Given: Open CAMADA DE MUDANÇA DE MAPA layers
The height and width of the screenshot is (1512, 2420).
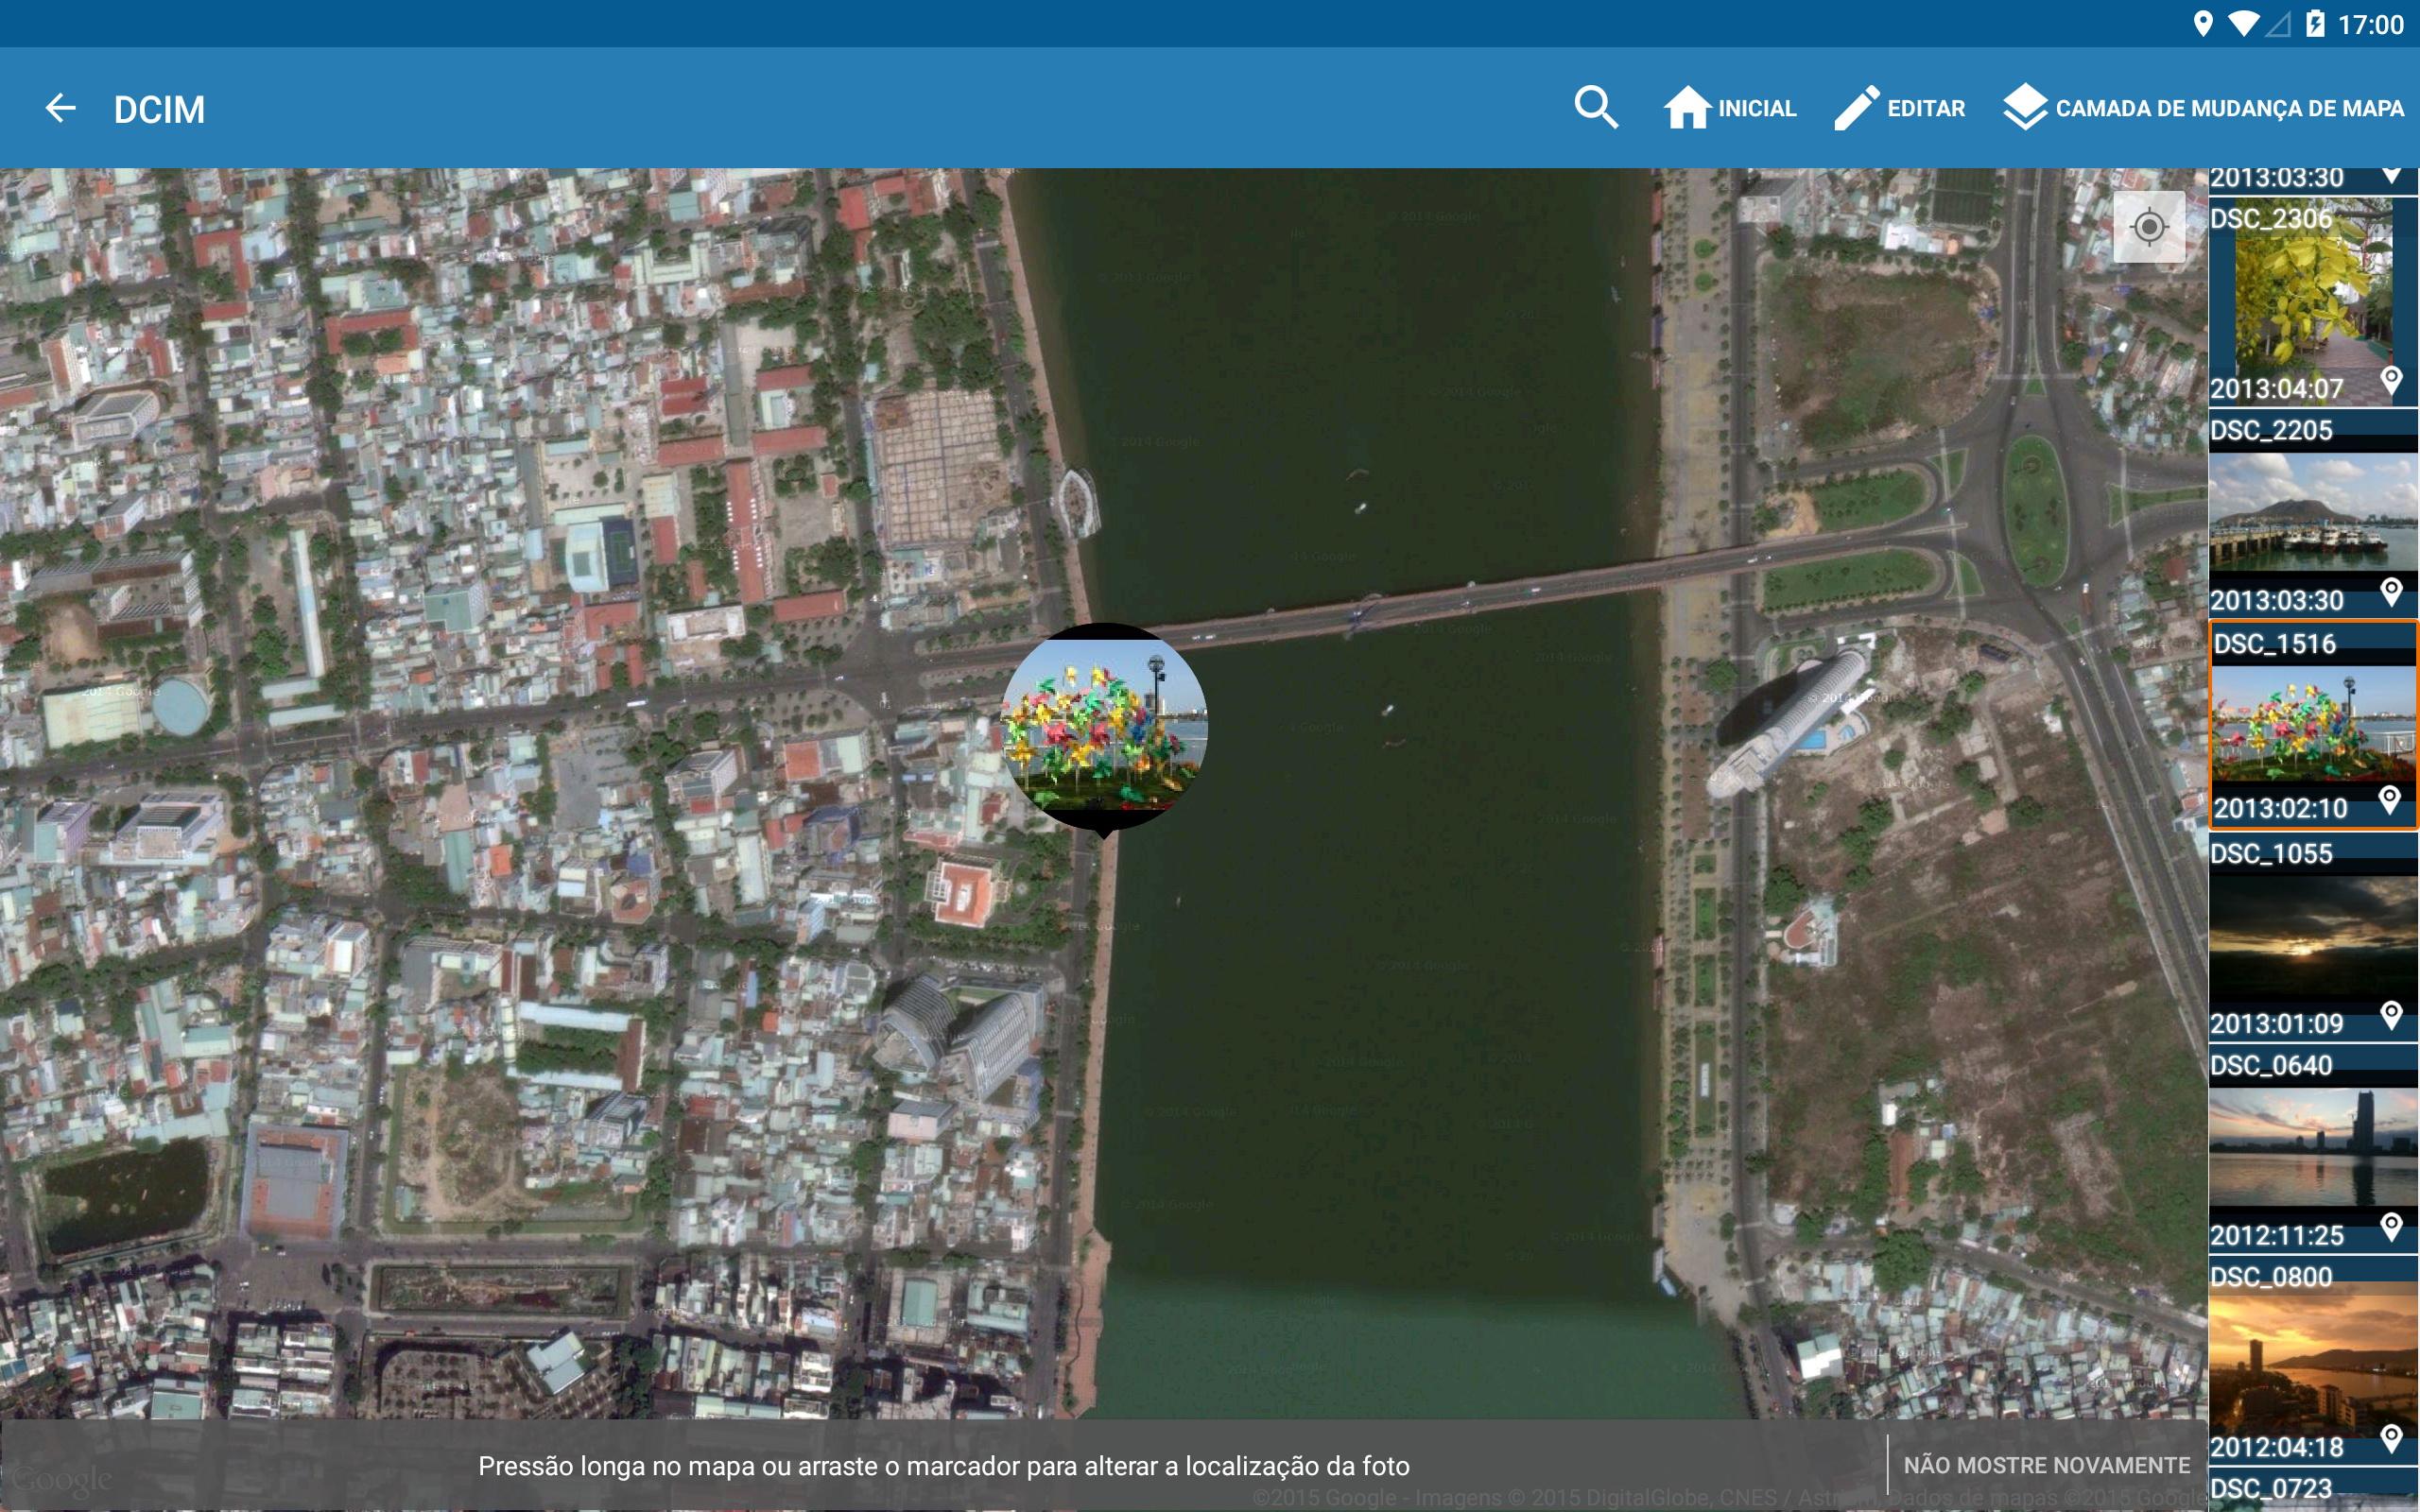Looking at the screenshot, I should pos(2203,108).
